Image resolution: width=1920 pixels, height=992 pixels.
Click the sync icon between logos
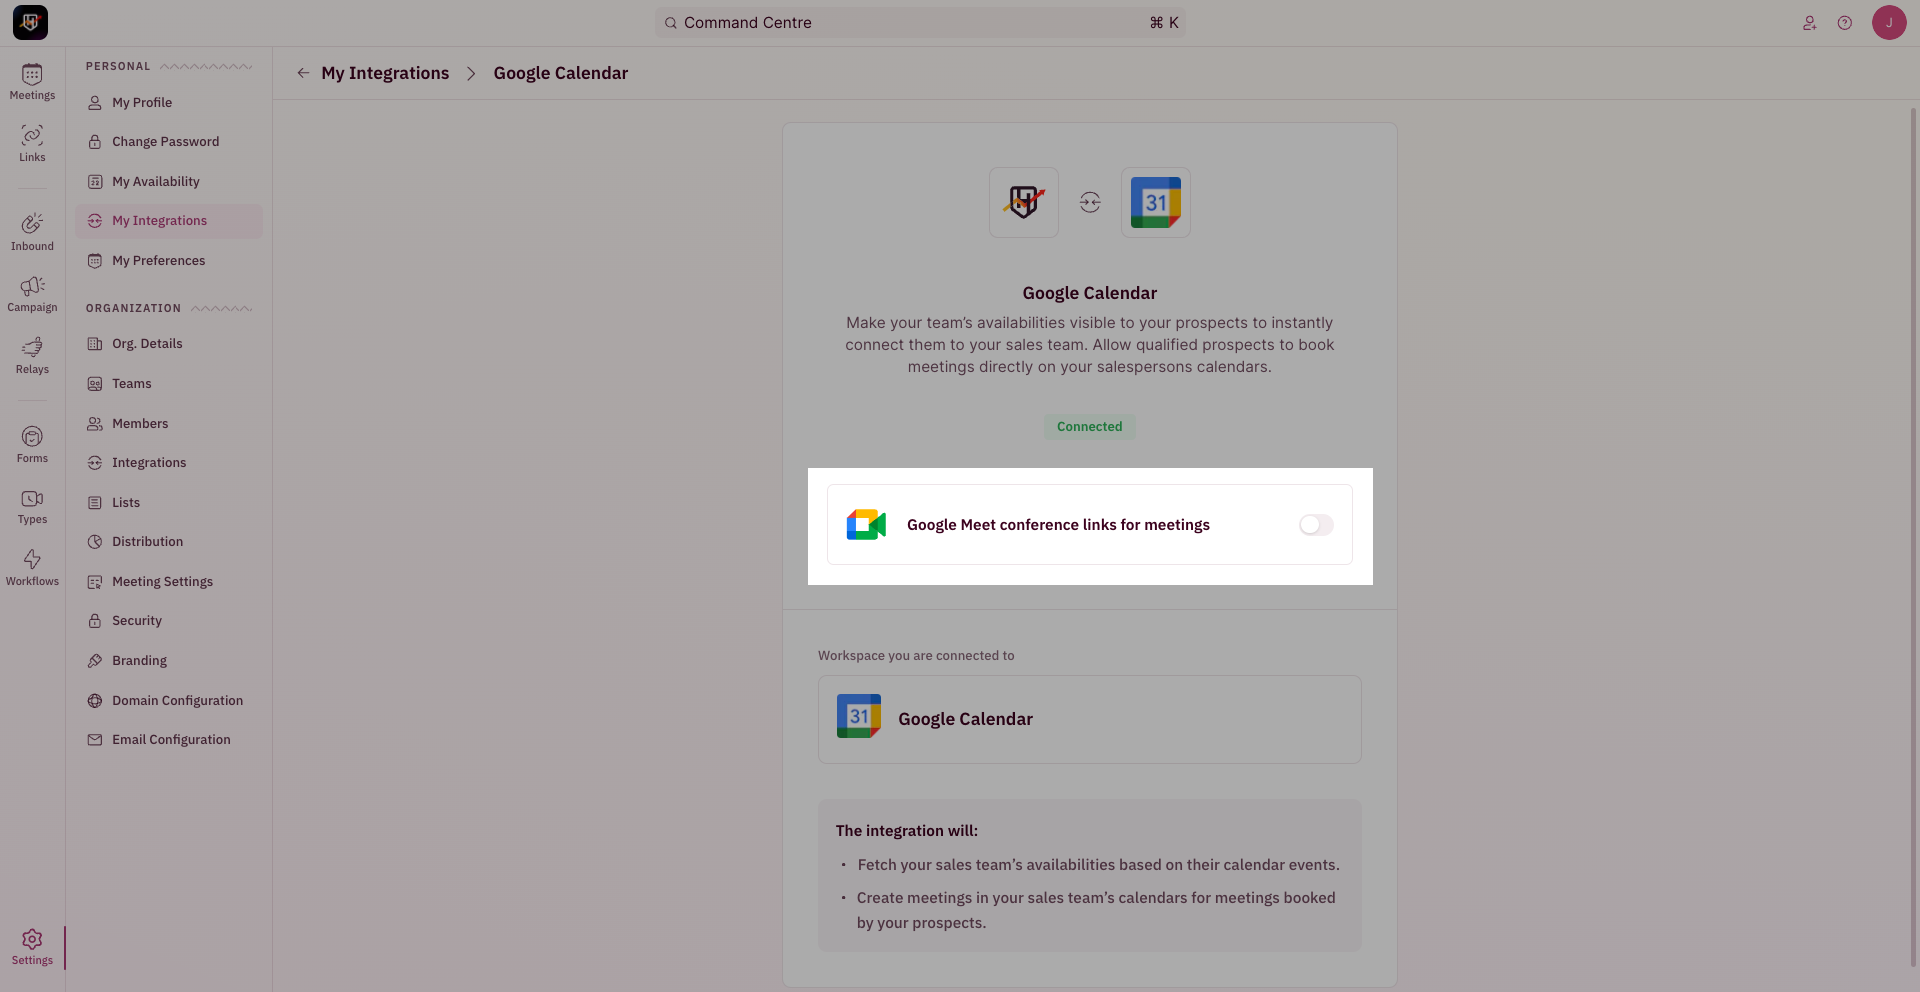(x=1090, y=203)
